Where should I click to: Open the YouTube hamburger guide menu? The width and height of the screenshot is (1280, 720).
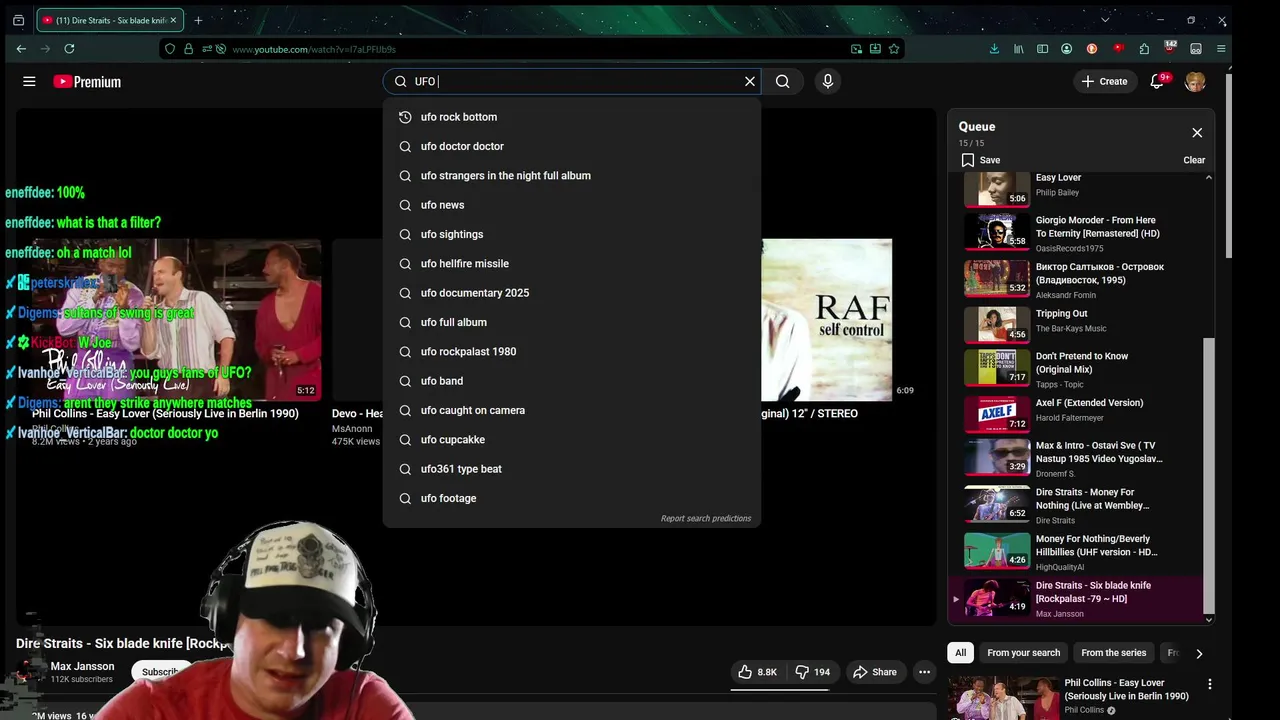pos(29,82)
